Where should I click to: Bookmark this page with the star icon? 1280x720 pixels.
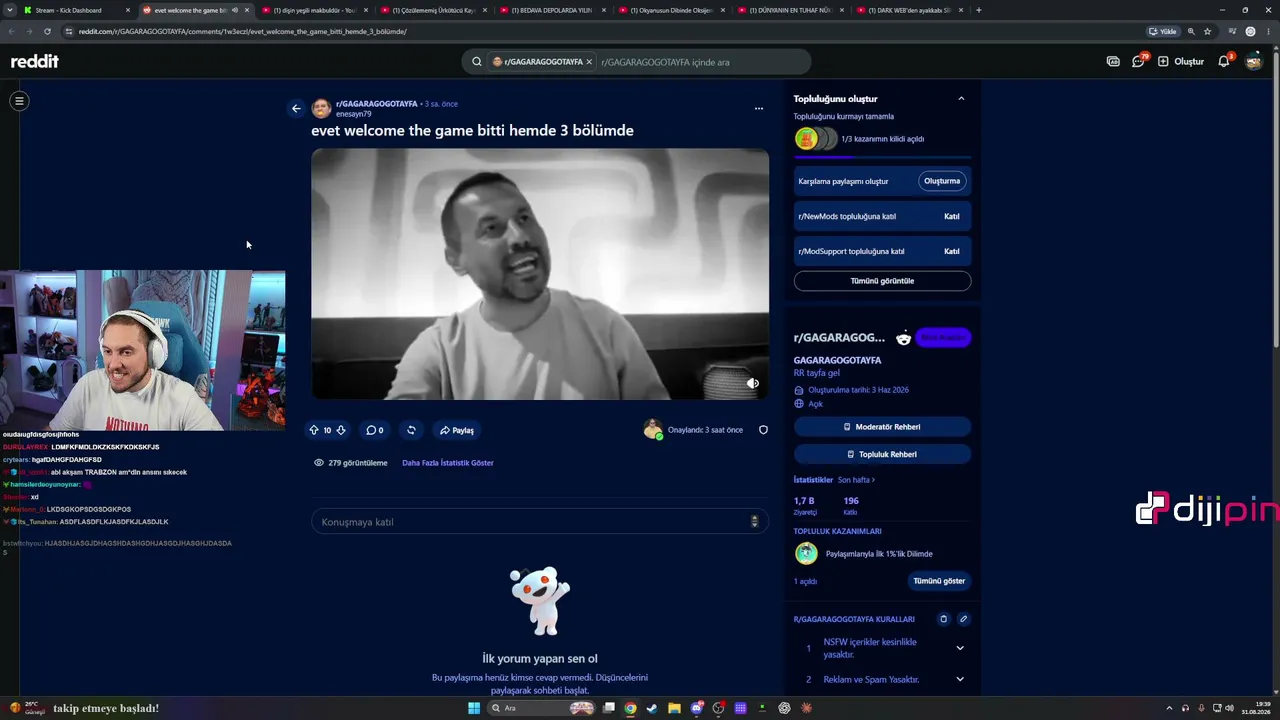[1207, 31]
